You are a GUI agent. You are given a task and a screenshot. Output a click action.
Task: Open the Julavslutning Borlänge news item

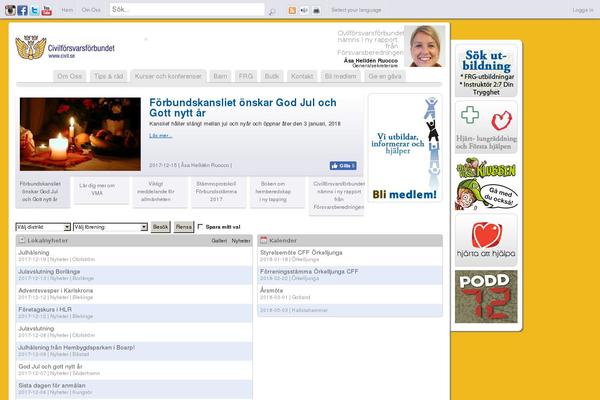134,275
